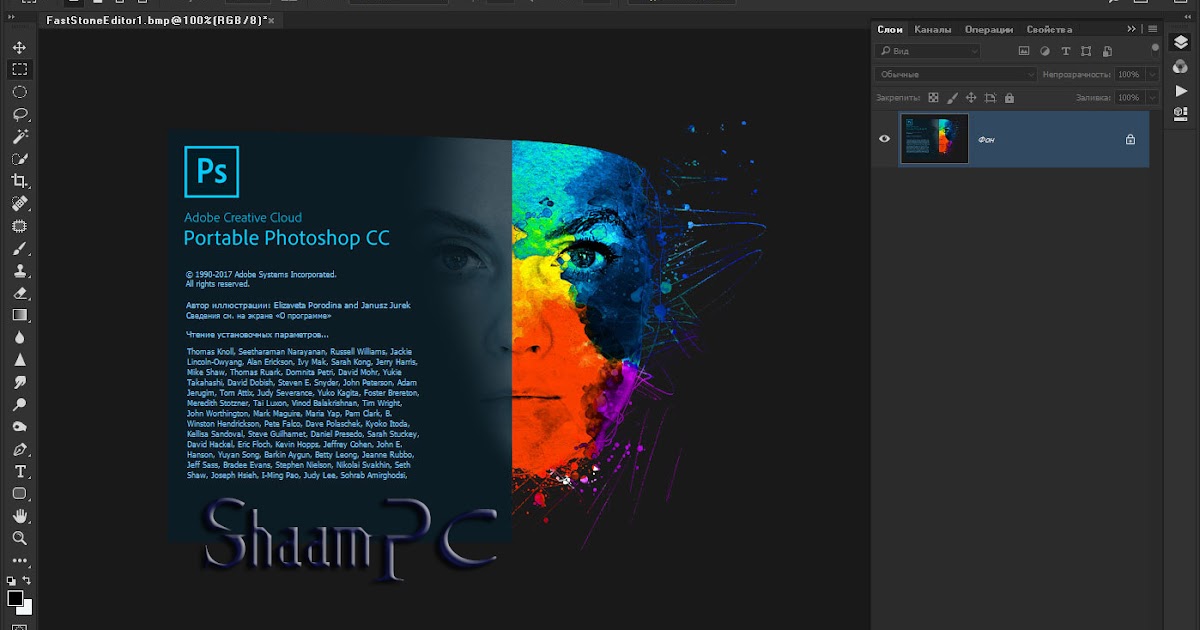Select the Gradient tool
This screenshot has height=630, width=1200.
pos(19,315)
